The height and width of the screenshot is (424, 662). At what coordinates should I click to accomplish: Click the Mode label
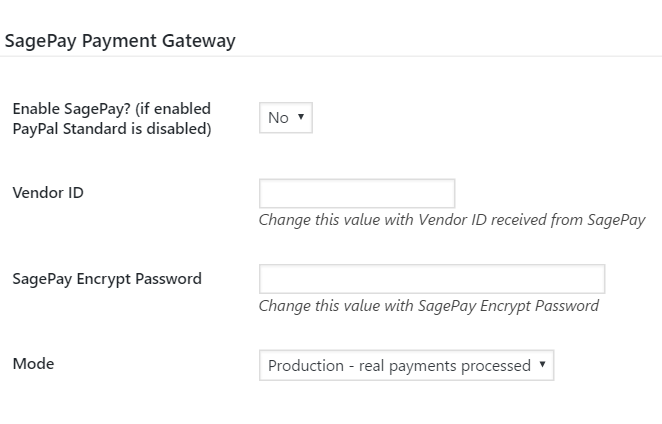pyautogui.click(x=33, y=364)
